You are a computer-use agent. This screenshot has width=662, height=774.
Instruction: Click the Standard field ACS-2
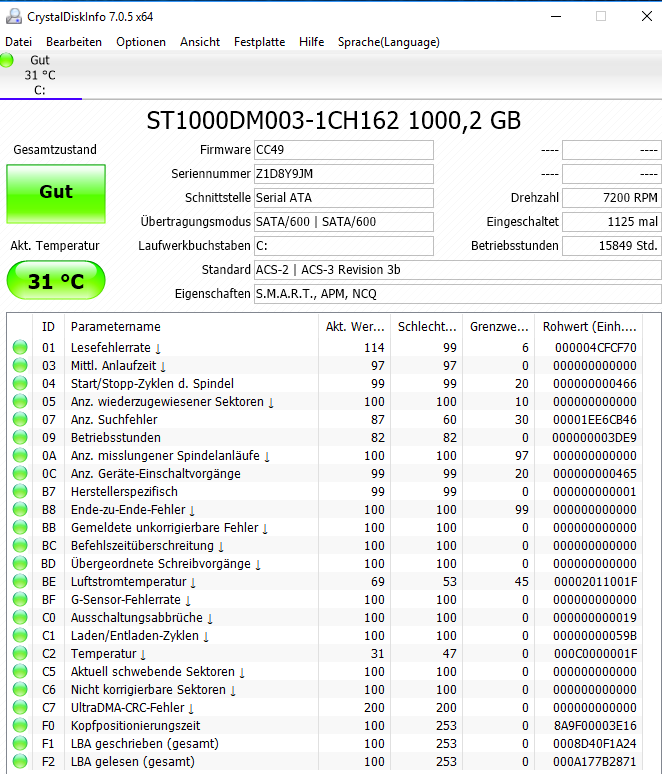(458, 270)
